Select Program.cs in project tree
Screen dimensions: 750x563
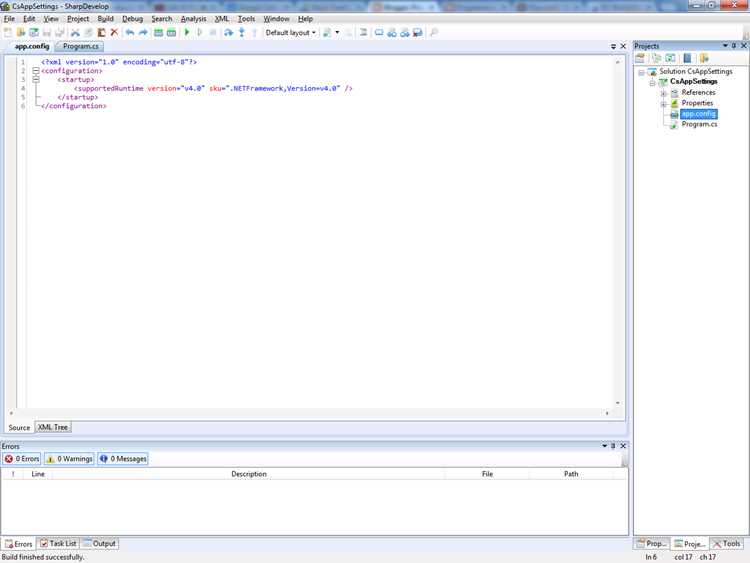(699, 124)
